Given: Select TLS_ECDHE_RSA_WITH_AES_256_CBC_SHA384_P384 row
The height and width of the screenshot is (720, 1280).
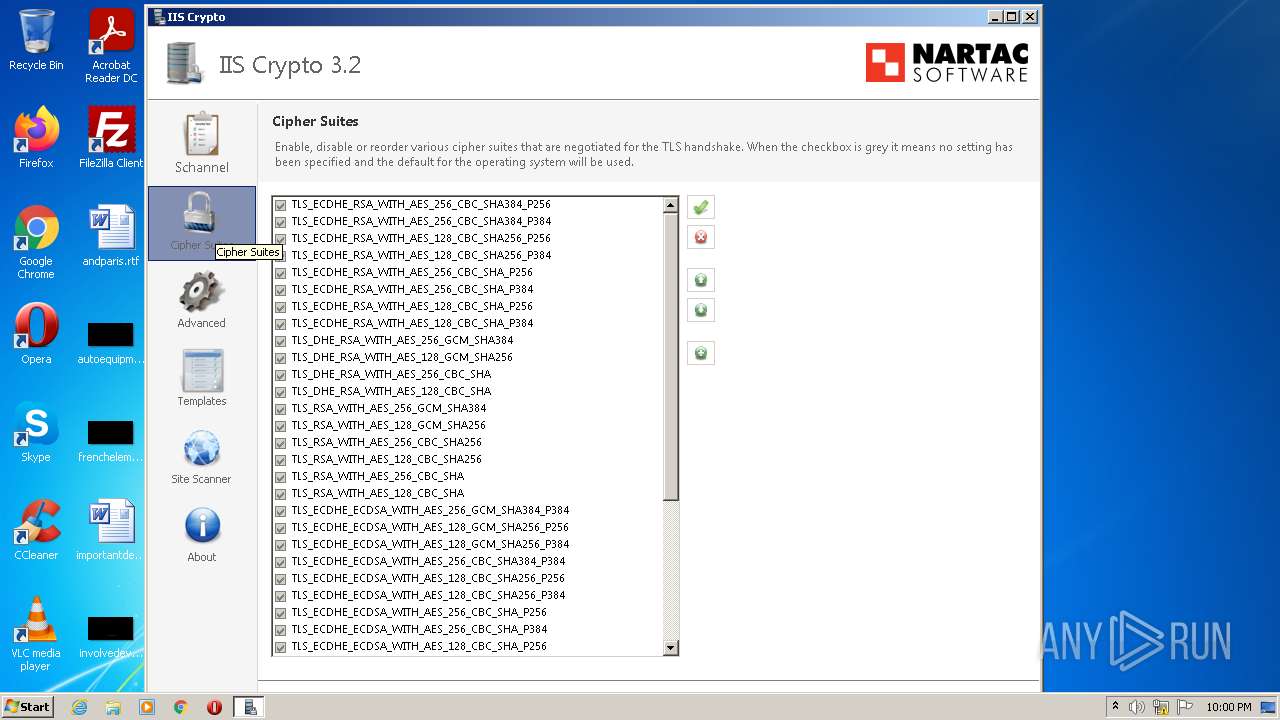Looking at the screenshot, I should [467, 221].
